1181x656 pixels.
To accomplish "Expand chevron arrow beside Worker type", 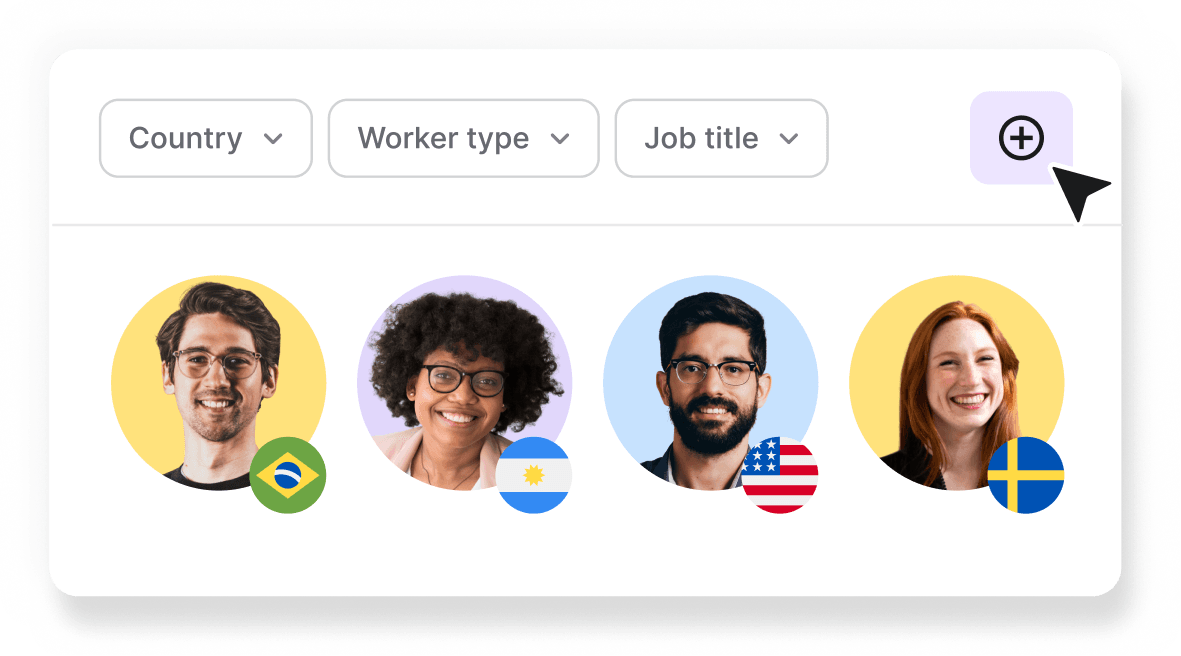I will [560, 139].
